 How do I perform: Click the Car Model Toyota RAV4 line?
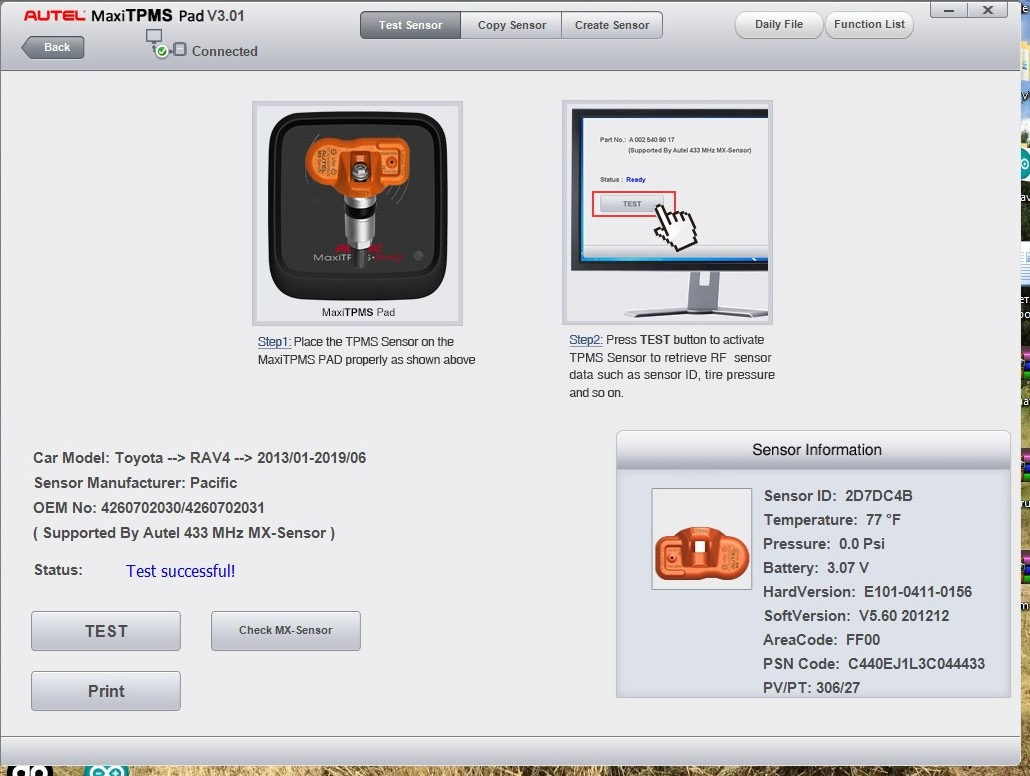(x=200, y=458)
